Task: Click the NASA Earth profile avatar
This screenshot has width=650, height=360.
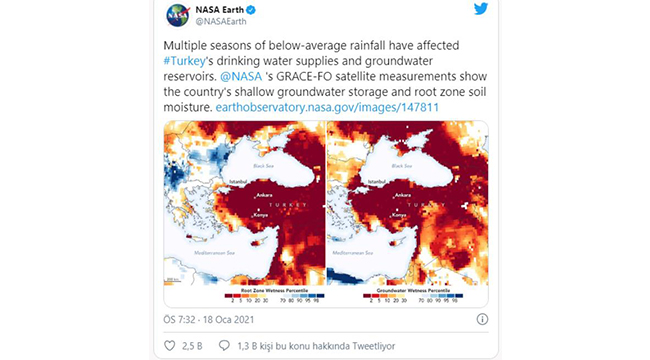Action: point(177,15)
